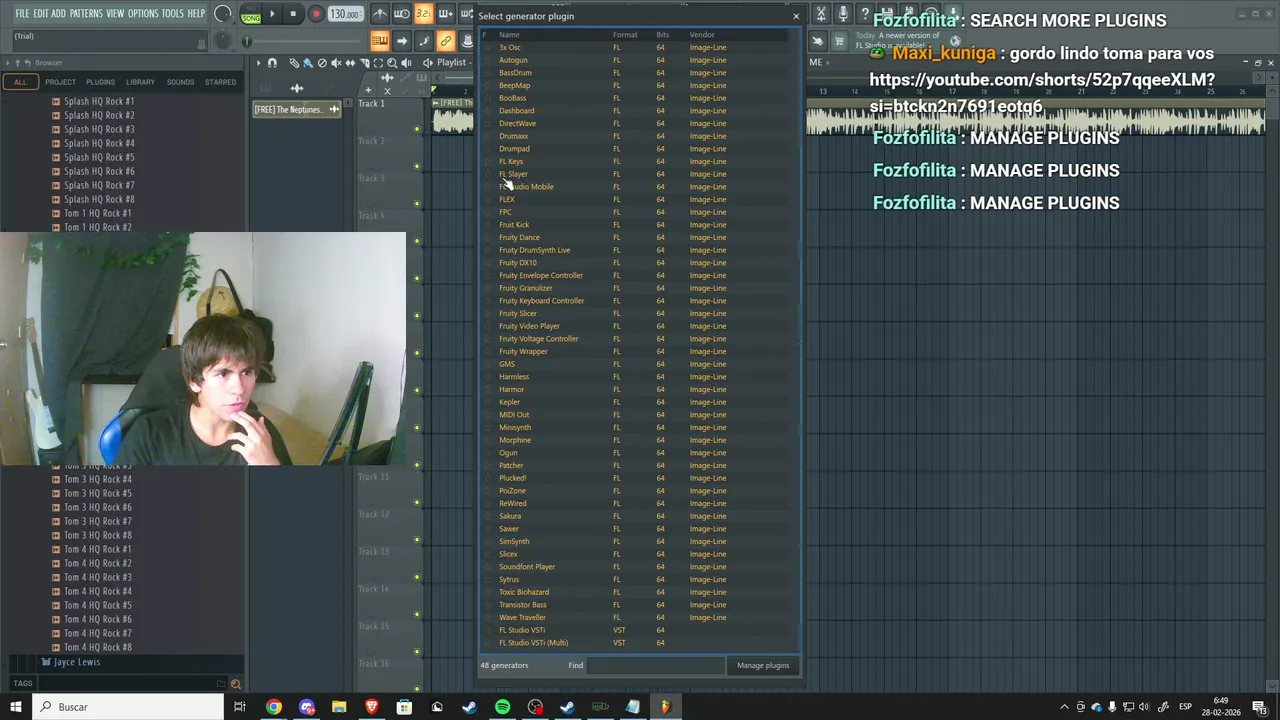Adjust the main pitch knob
The width and height of the screenshot is (1280, 720).
(x=222, y=40)
